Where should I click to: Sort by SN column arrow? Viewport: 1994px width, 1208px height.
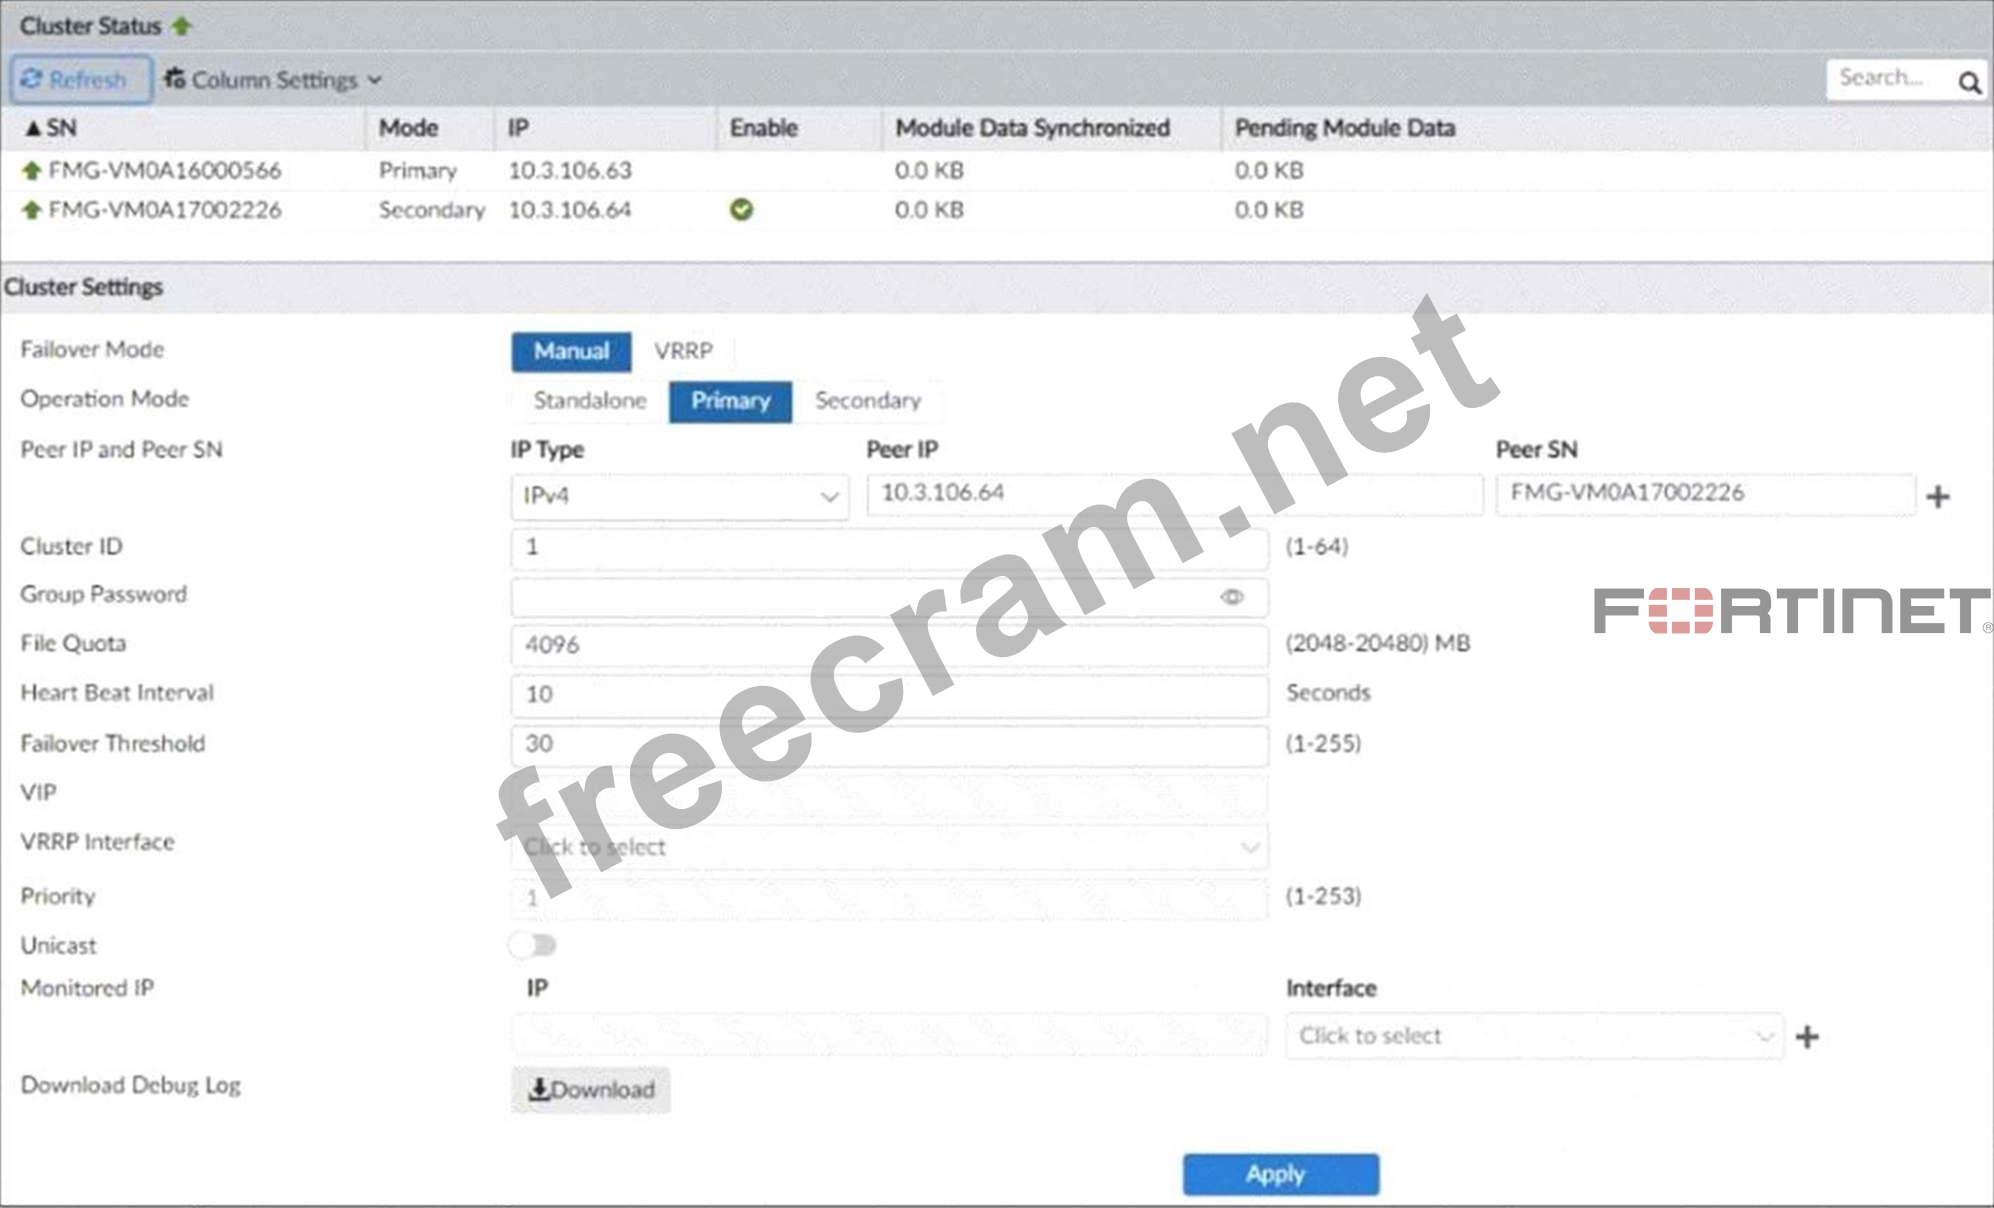[33, 128]
